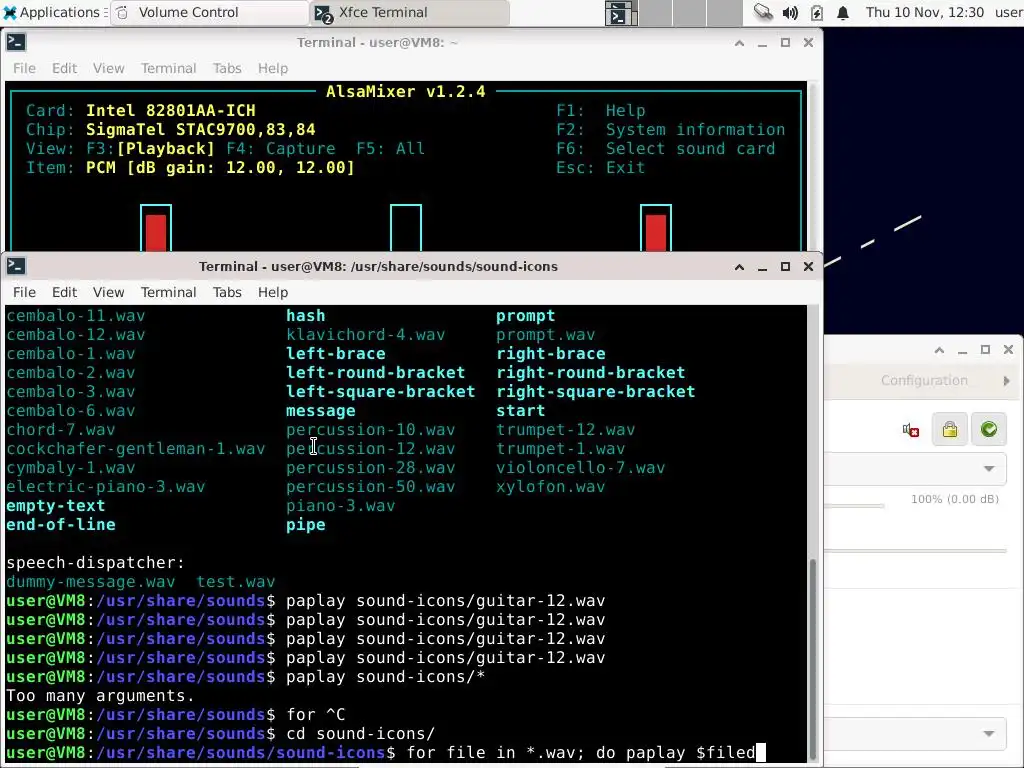Open window menu icon of sound-icons terminal

[16, 266]
